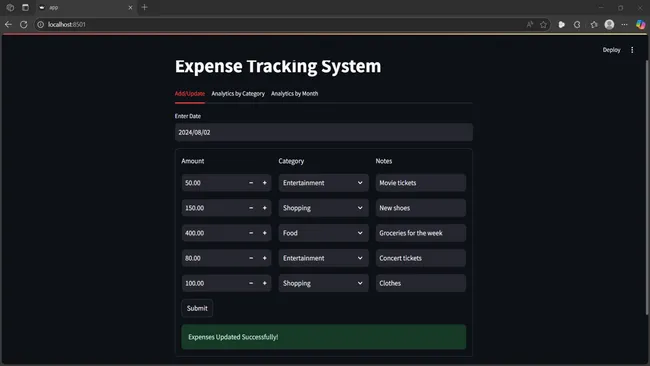Open category dropdown for New shoes row
Screen dimensions: 650x366
pos(323,208)
